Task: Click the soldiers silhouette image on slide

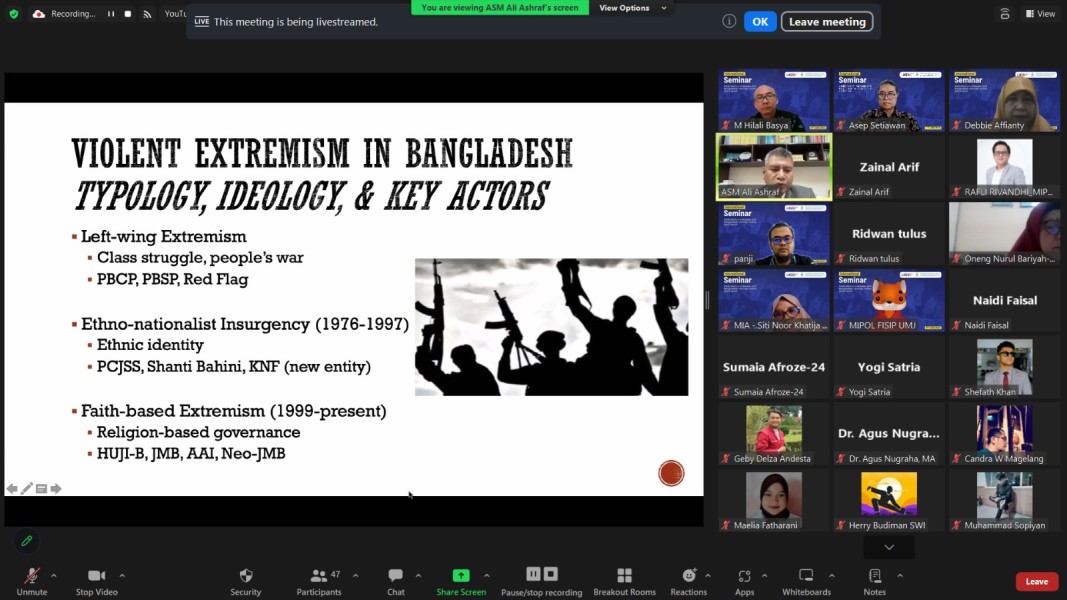Action: click(x=551, y=327)
